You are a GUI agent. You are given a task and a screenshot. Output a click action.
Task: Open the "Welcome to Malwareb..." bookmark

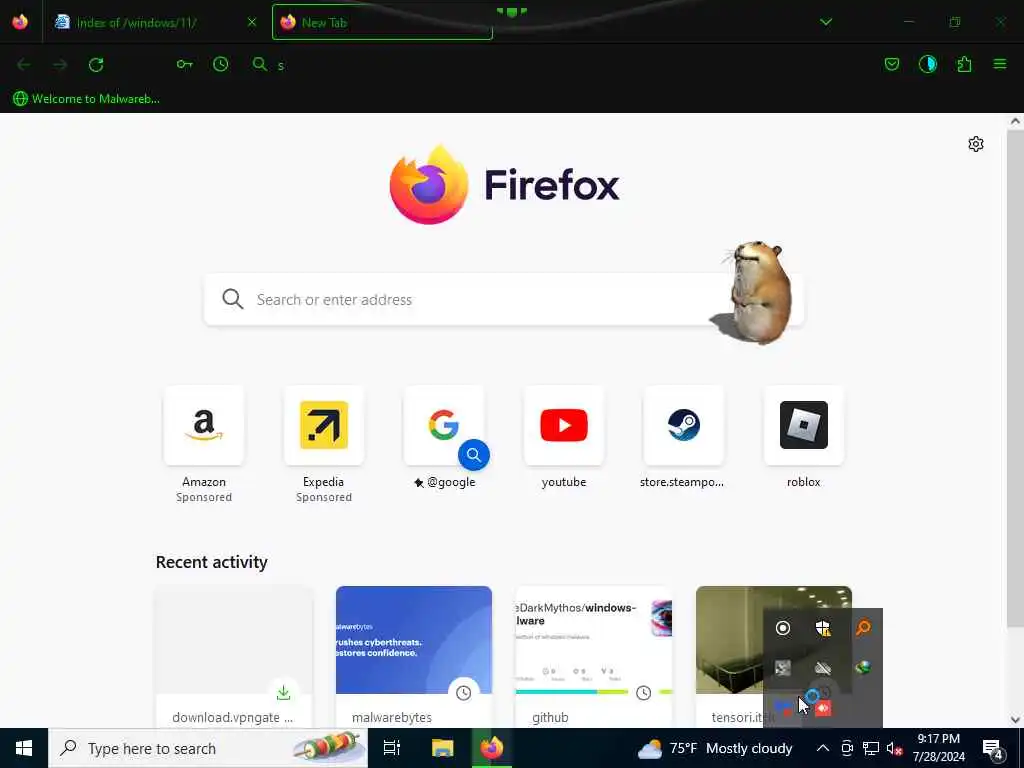[x=86, y=99]
